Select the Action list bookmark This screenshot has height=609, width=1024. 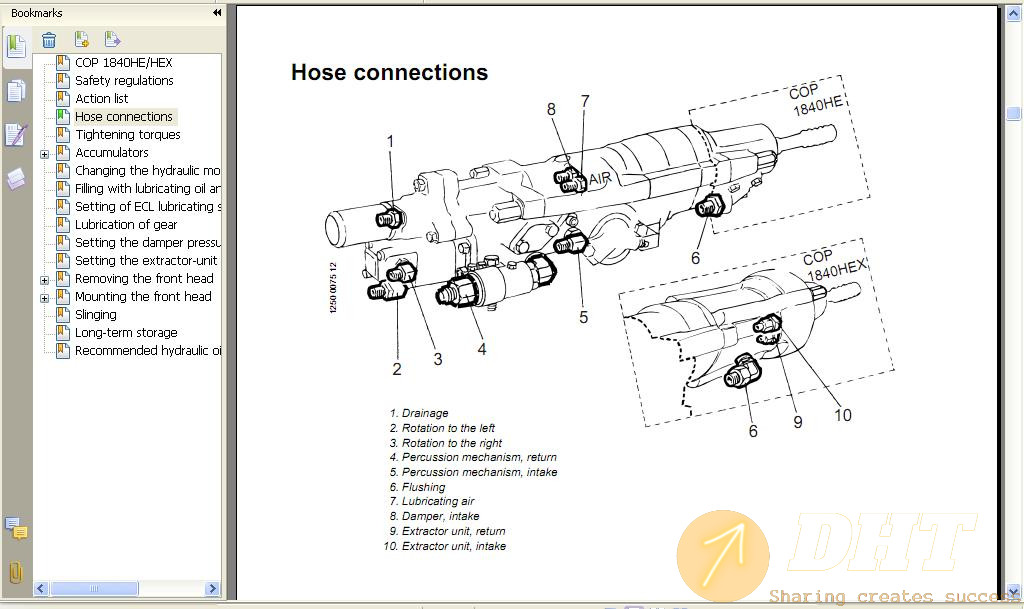101,99
